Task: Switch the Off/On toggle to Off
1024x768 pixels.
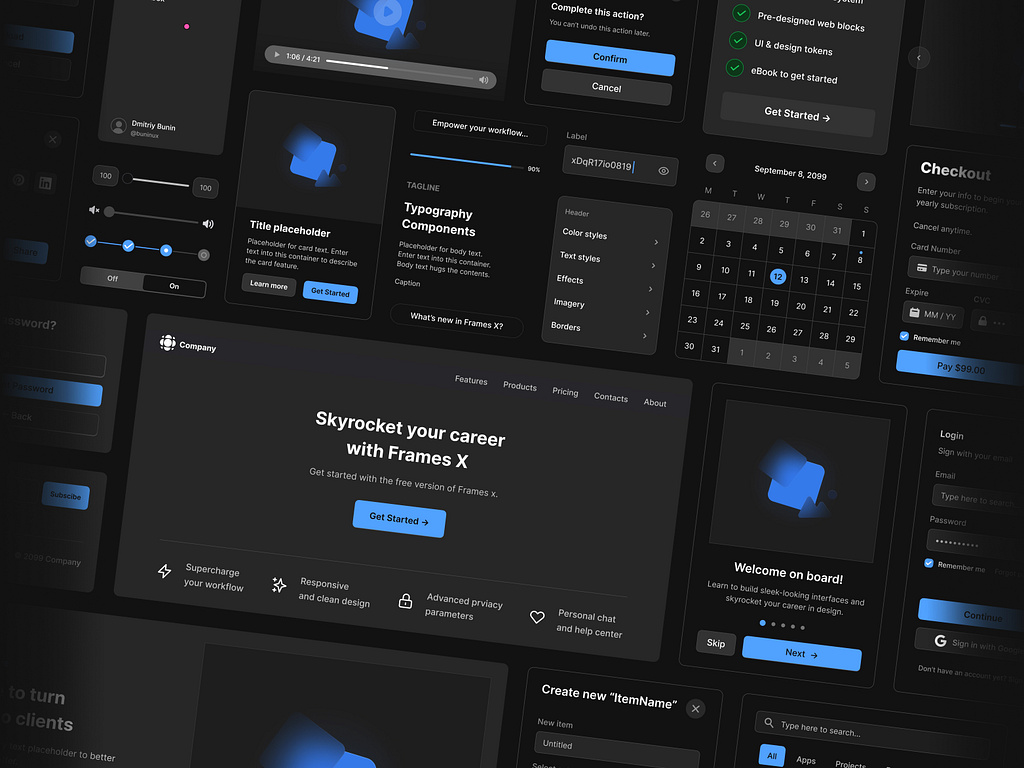Action: (113, 281)
